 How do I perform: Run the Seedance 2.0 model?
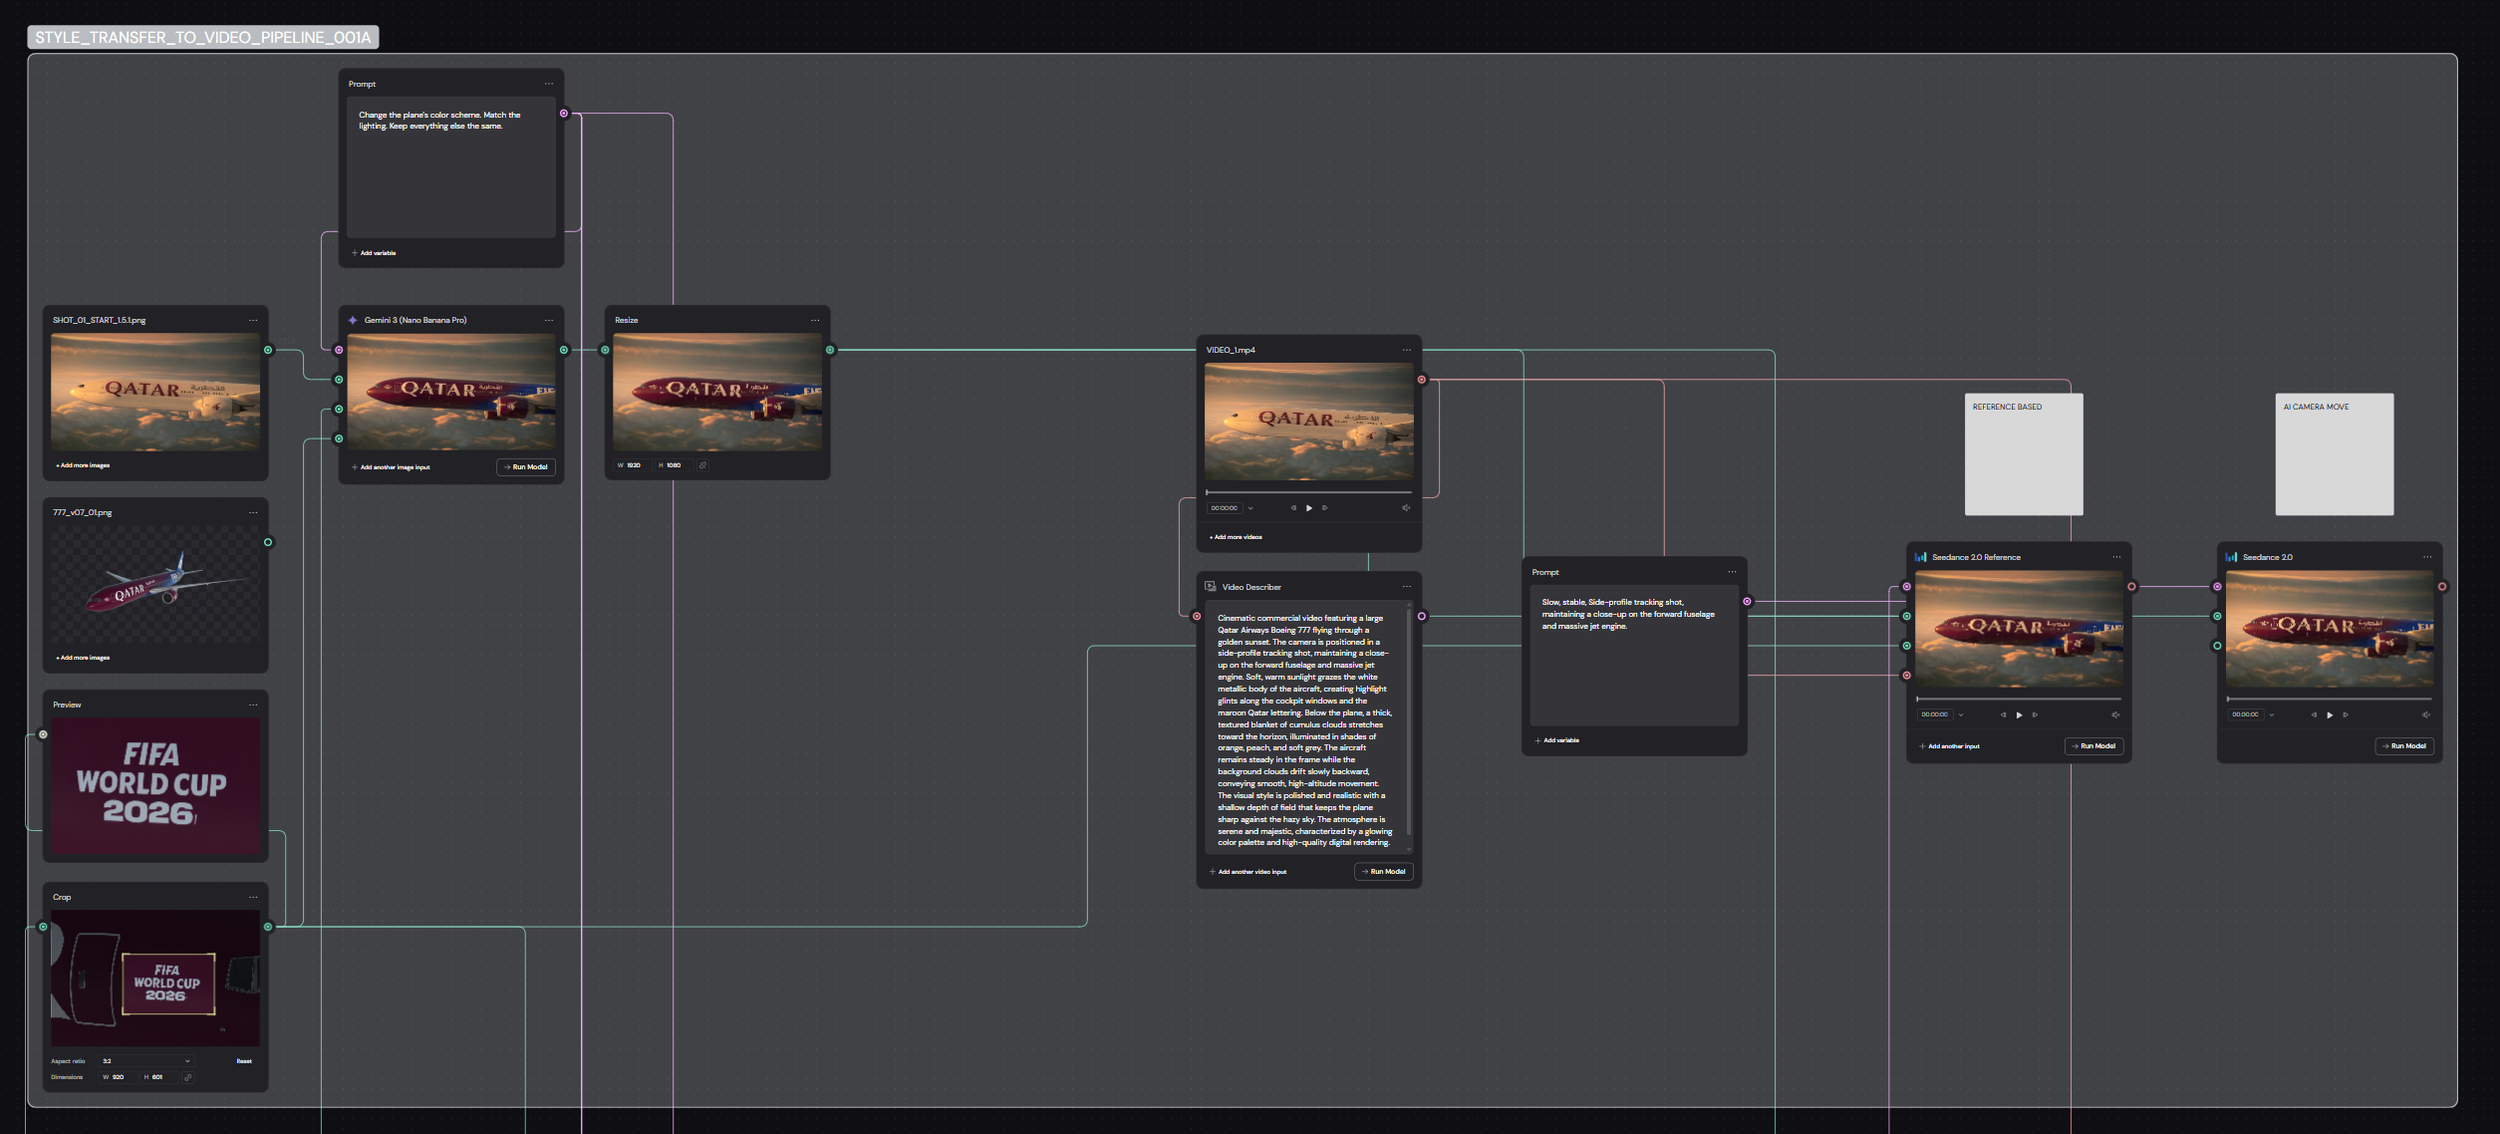pos(2405,746)
